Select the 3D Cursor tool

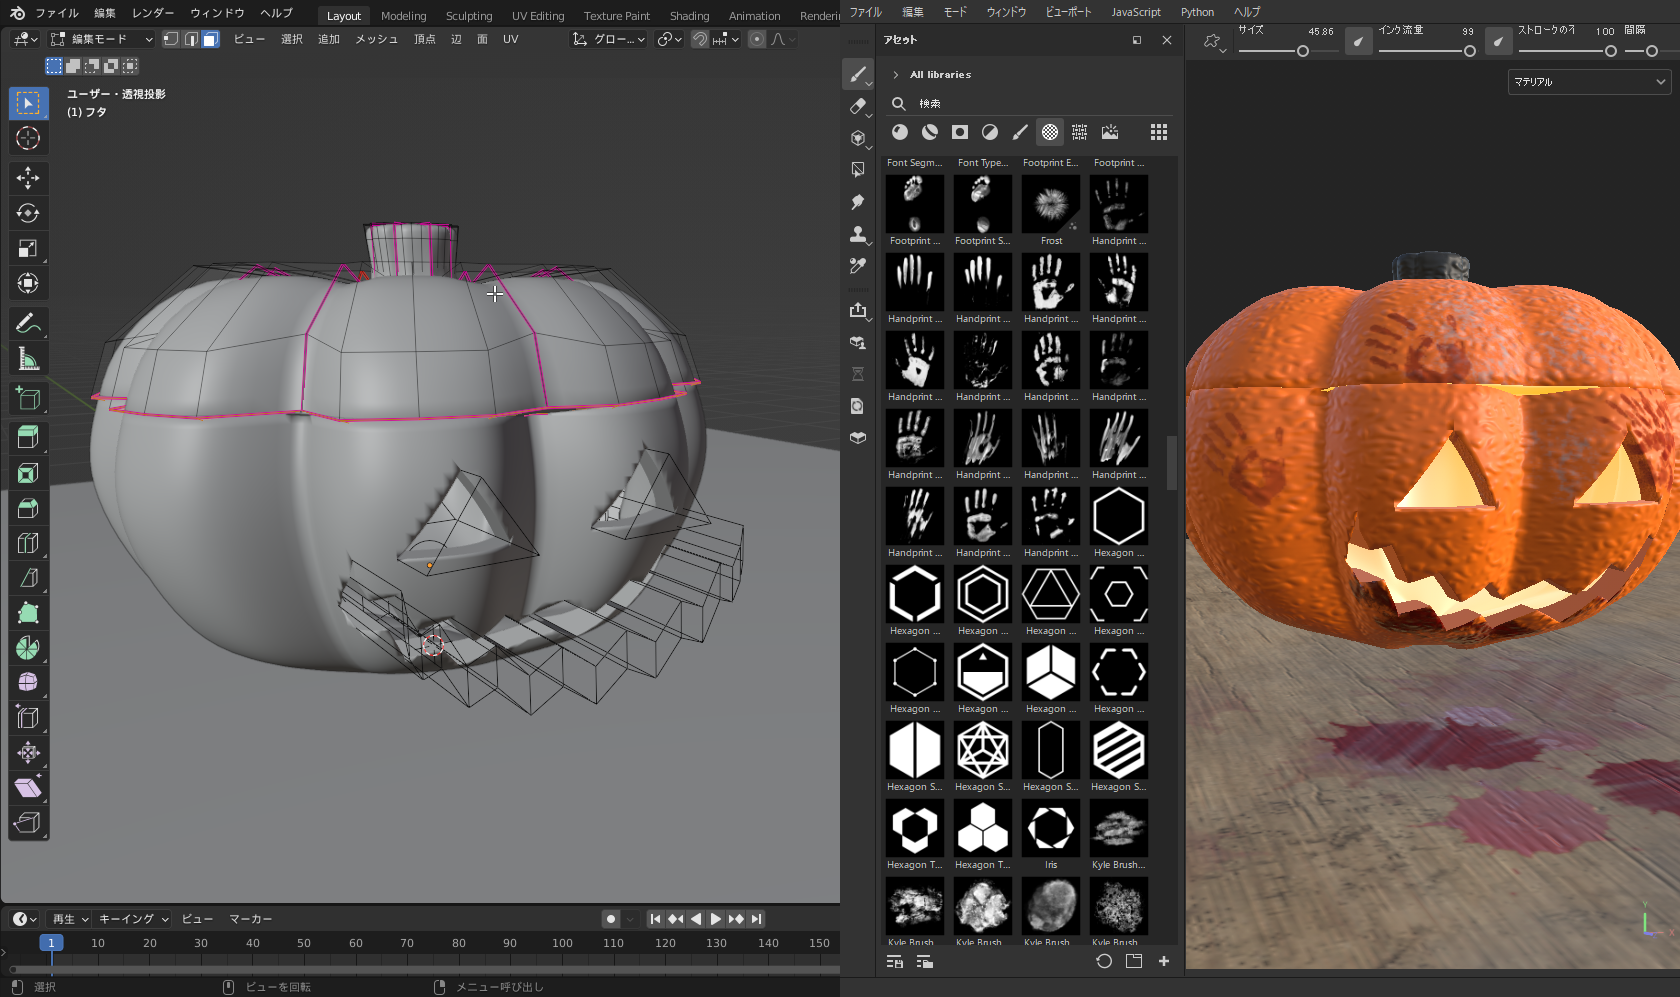coord(28,138)
